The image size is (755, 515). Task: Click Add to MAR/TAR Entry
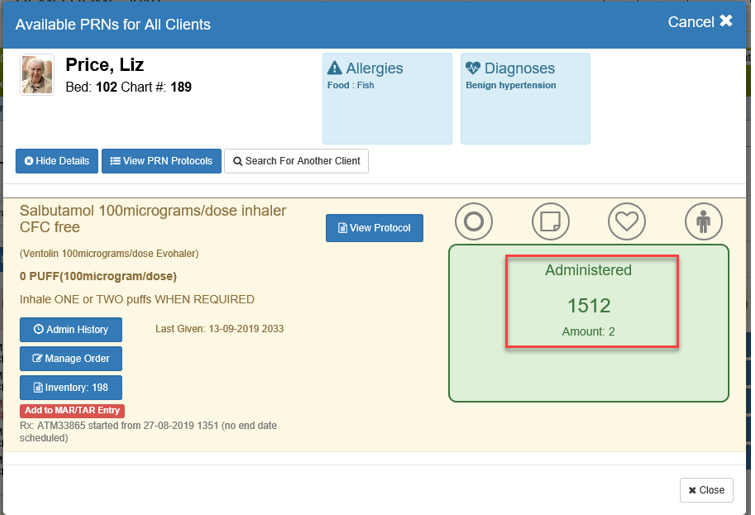tap(72, 411)
